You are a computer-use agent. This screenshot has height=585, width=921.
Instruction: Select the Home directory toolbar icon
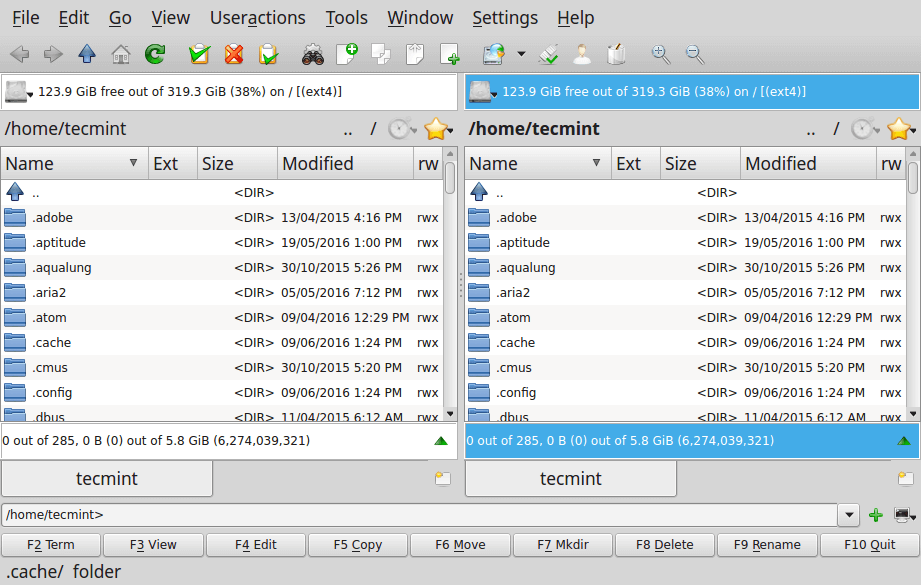[x=121, y=54]
